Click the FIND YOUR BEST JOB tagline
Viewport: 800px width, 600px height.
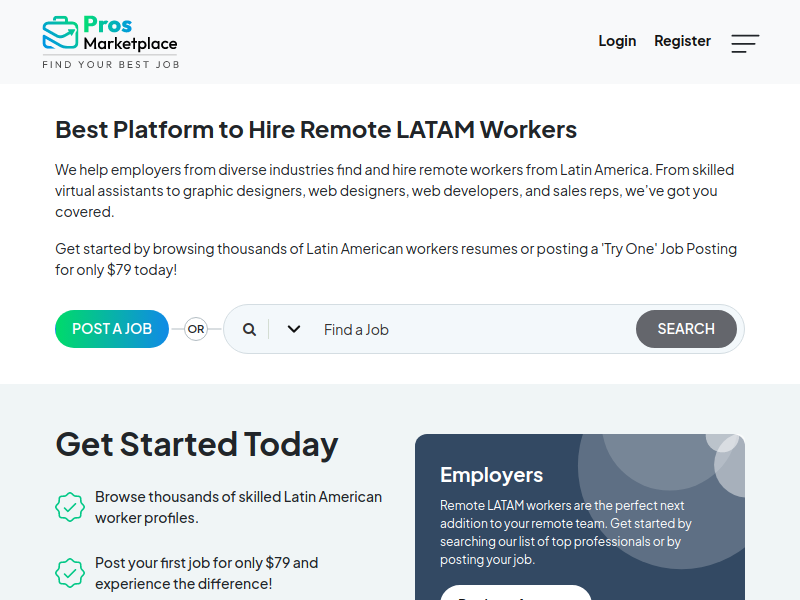[x=110, y=64]
